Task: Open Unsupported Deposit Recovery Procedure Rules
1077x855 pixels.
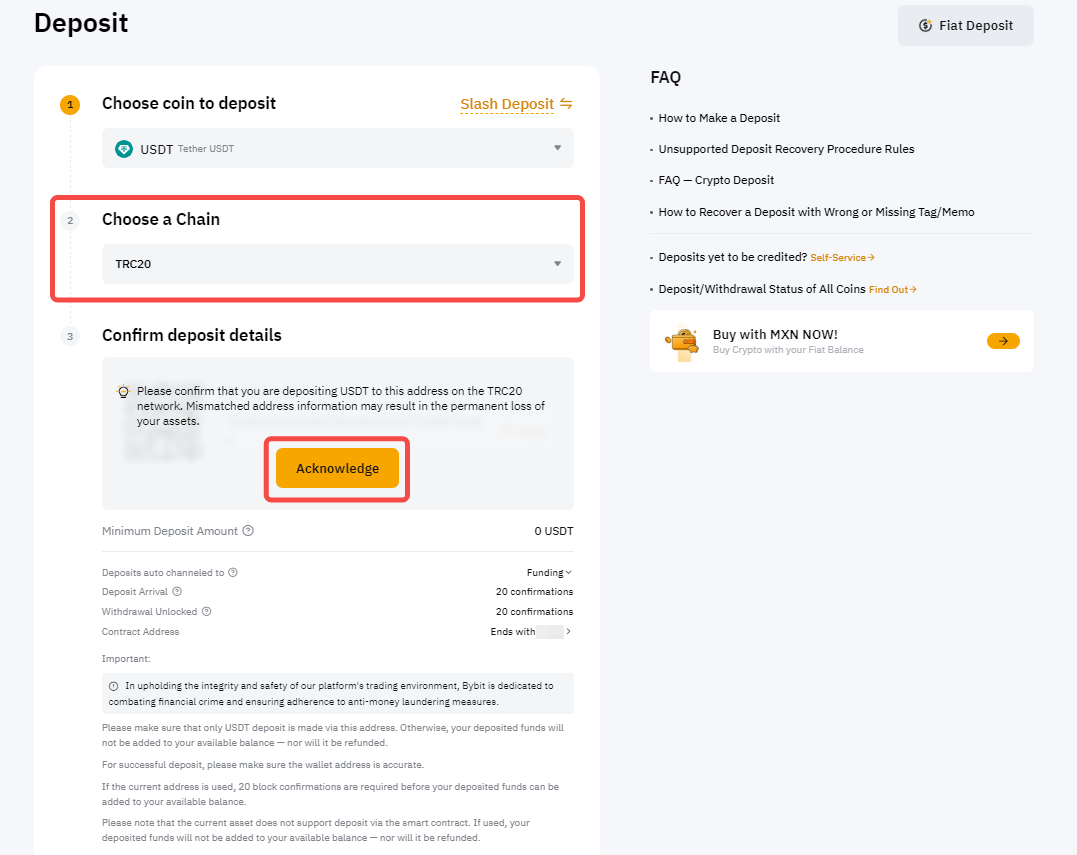Action: (x=786, y=149)
